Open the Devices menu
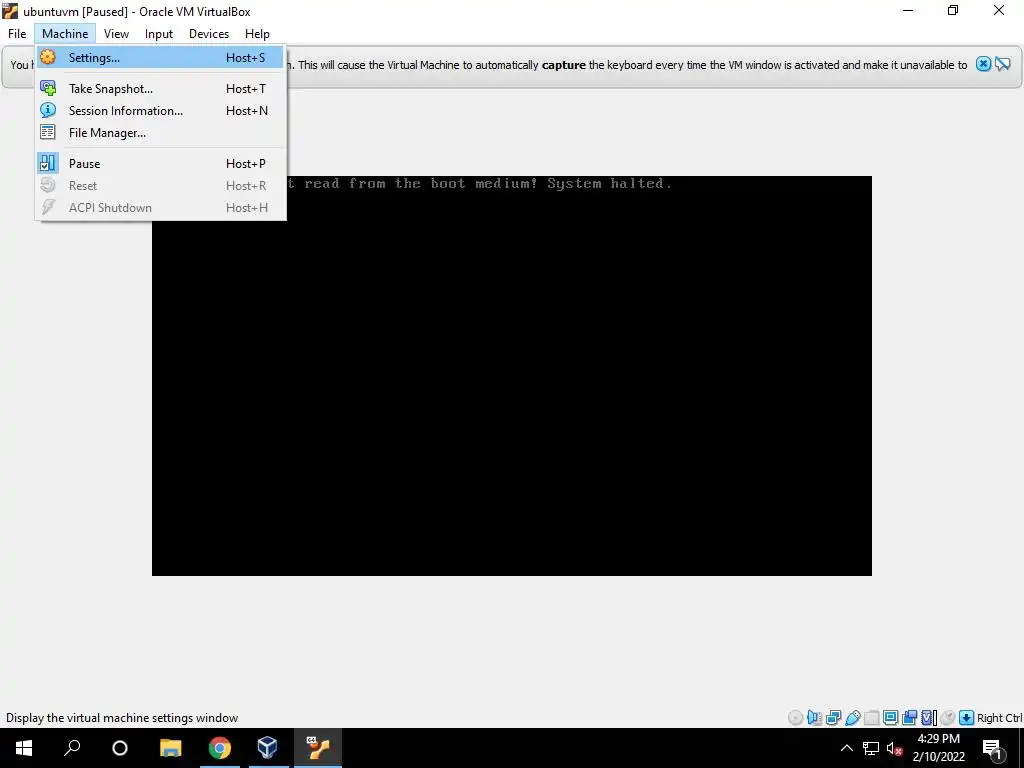The image size is (1024, 768). coord(209,33)
